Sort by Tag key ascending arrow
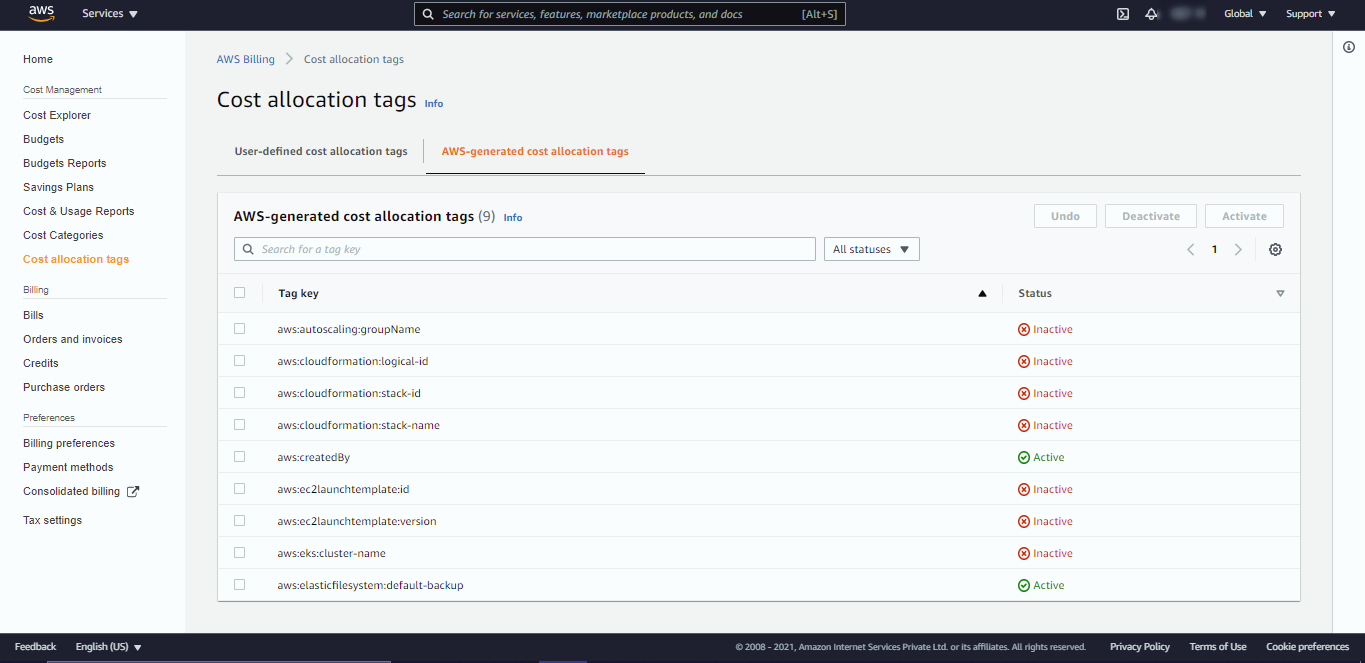 pos(982,294)
